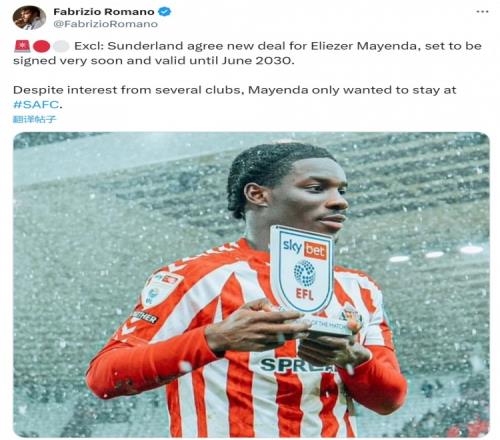The height and width of the screenshot is (440, 500).
Task: Click the sleeve EFL badge on shirt
Action: pyautogui.click(x=161, y=288)
